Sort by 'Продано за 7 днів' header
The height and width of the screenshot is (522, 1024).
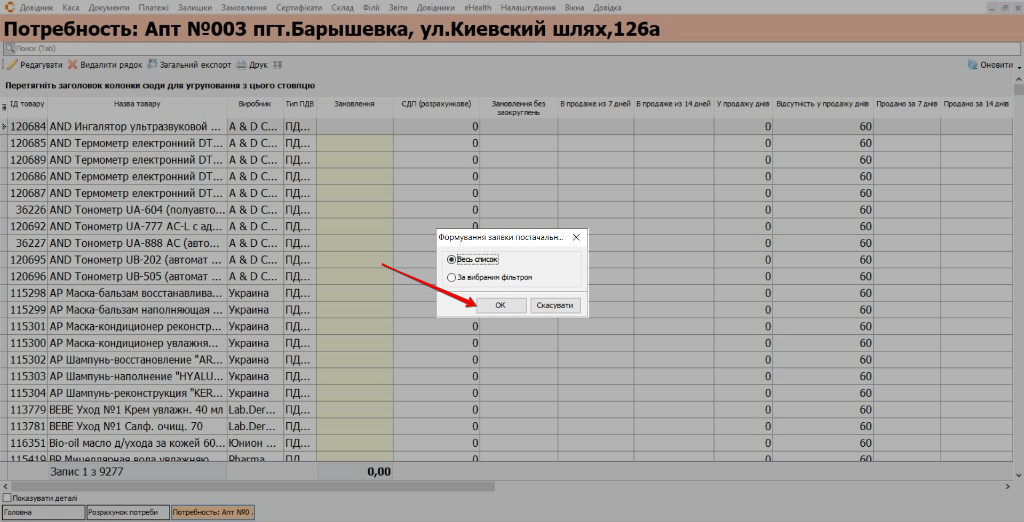[906, 107]
